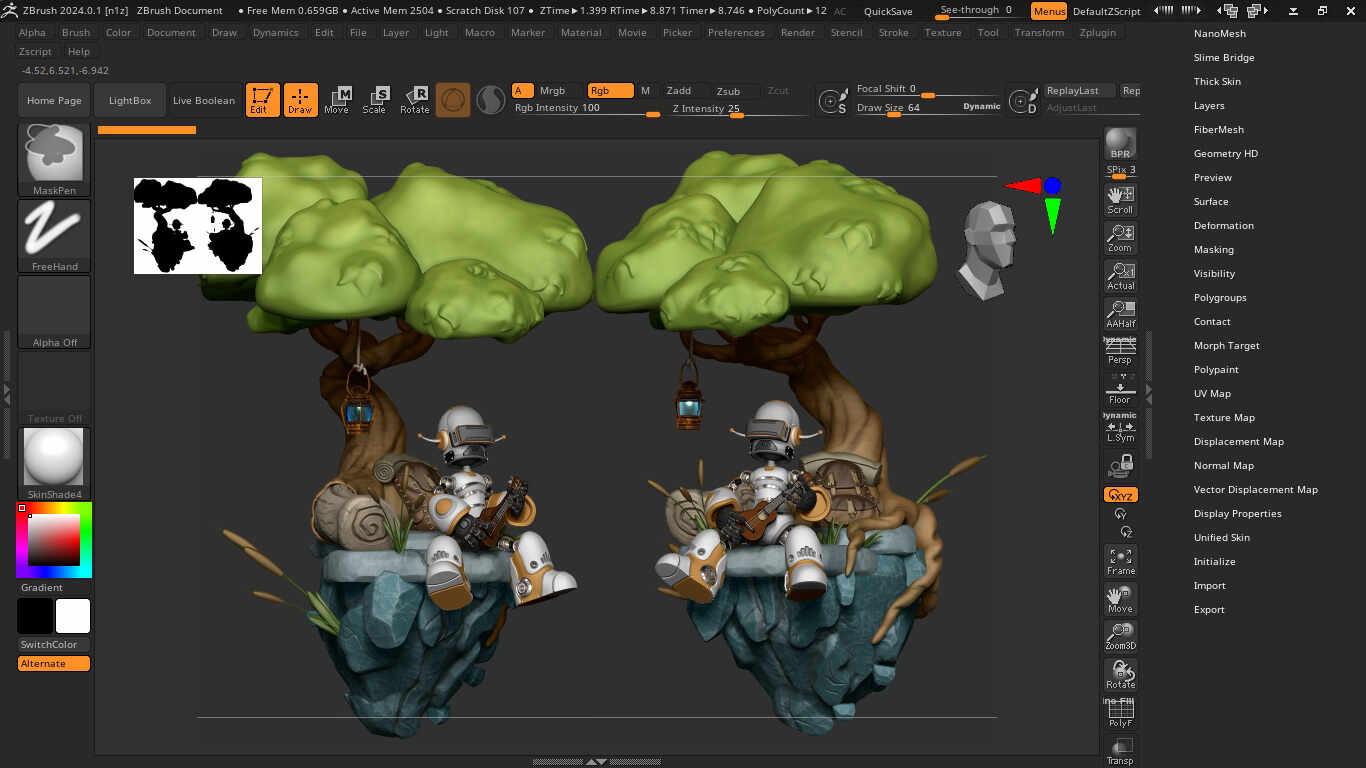The image size is (1366, 768).
Task: Open the Preferences menu
Action: (x=736, y=32)
